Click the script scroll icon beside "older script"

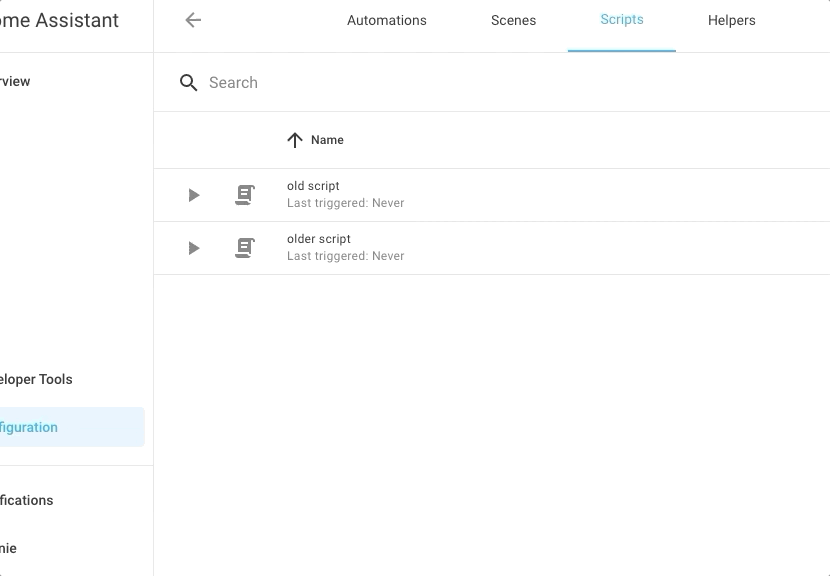pyautogui.click(x=244, y=248)
